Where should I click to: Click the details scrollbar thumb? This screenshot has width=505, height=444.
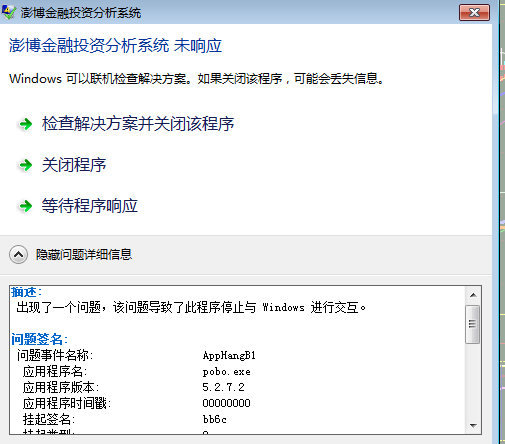(473, 324)
